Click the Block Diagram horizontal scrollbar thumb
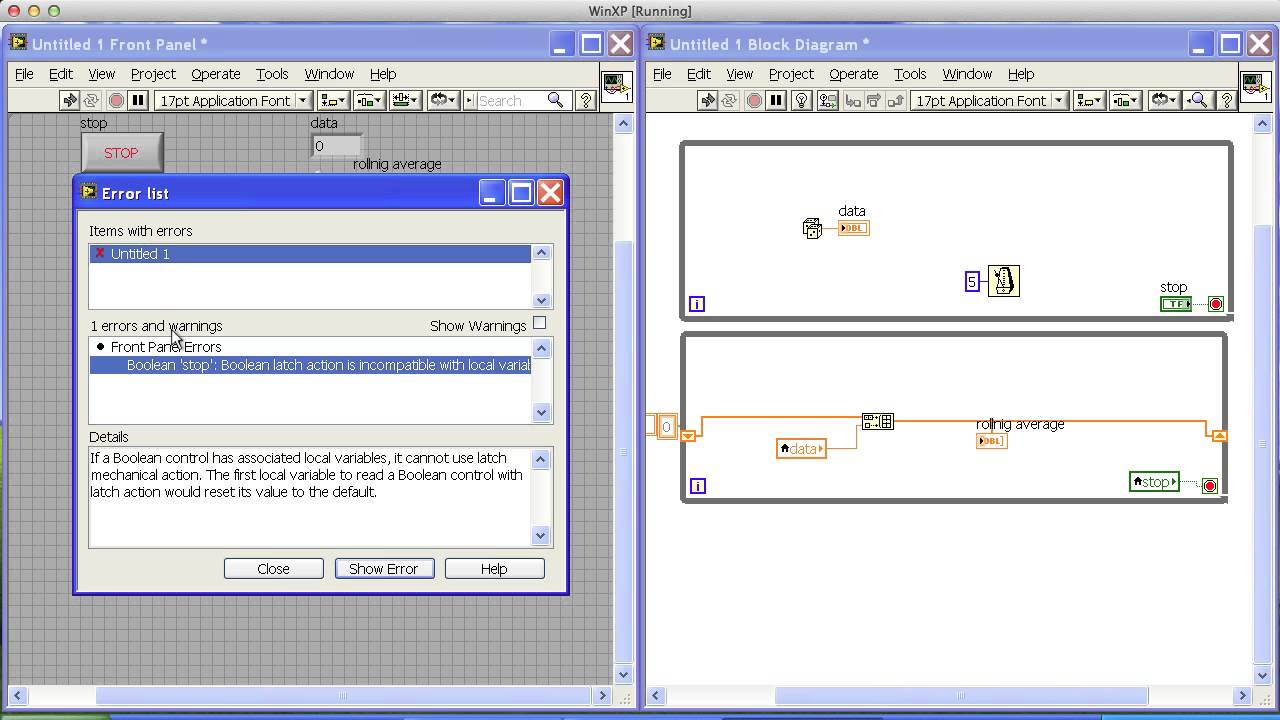 click(x=961, y=696)
